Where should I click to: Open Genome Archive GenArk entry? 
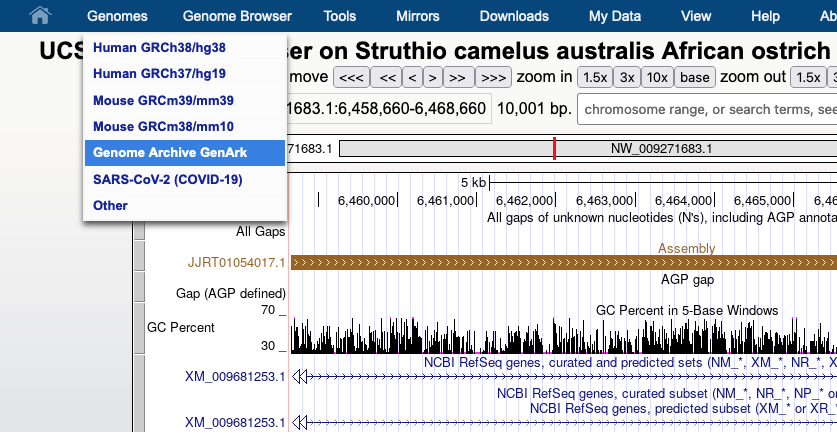pos(185,153)
